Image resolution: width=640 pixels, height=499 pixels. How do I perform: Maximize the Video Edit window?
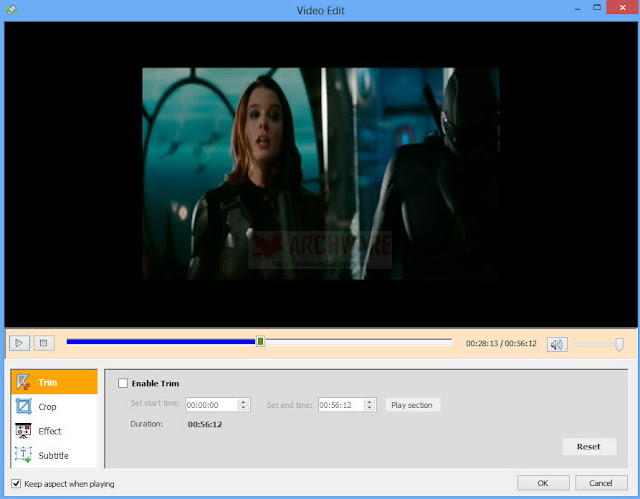click(597, 7)
